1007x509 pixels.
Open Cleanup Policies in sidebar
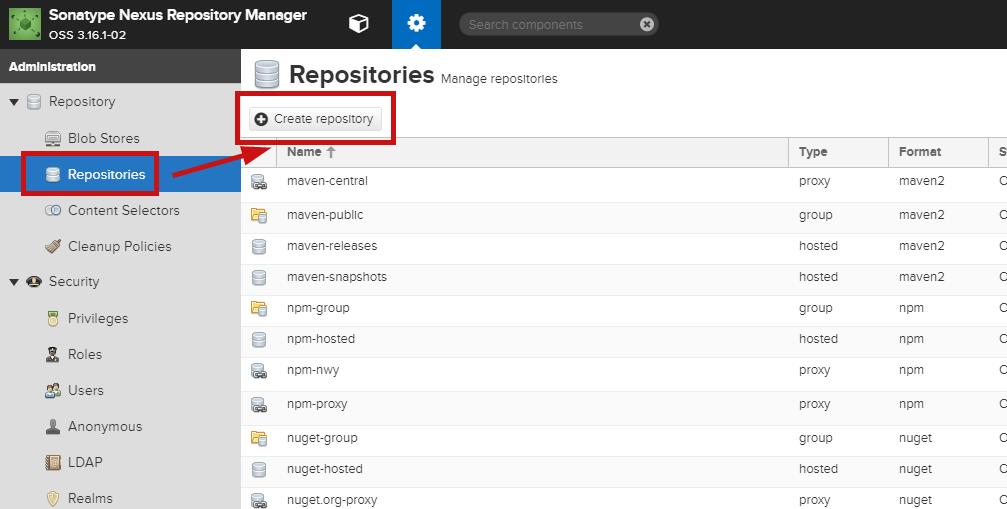(x=119, y=246)
